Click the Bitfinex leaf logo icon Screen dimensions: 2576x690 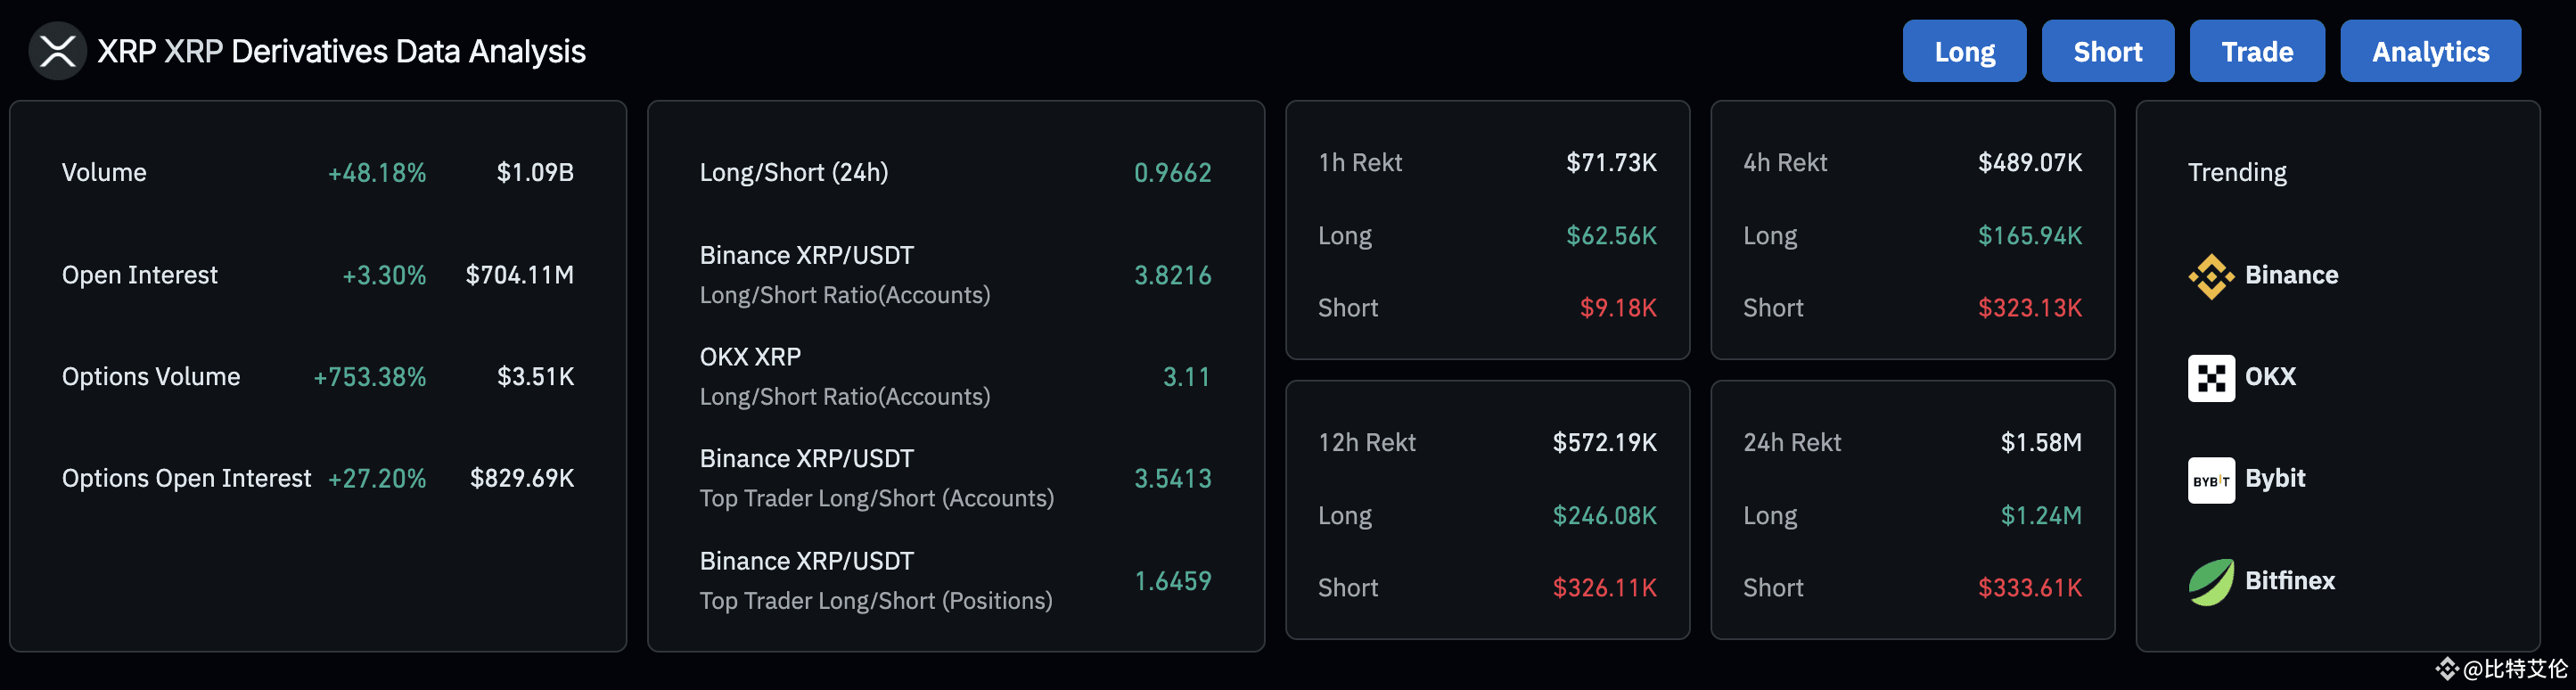2211,582
